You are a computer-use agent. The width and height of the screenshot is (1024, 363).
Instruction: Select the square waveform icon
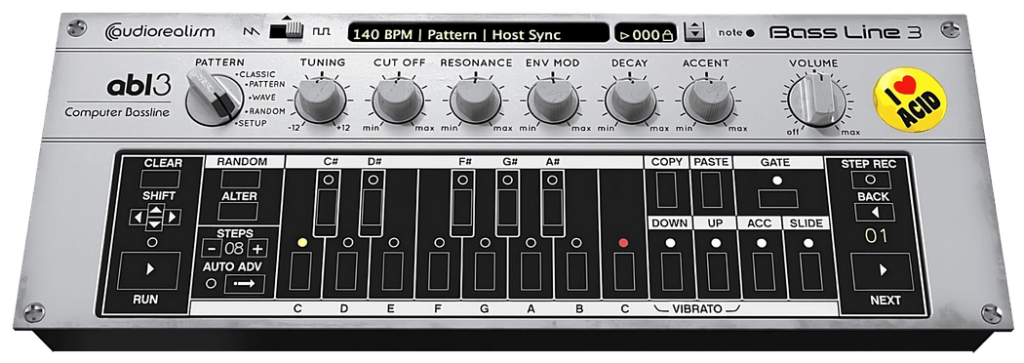tap(321, 31)
